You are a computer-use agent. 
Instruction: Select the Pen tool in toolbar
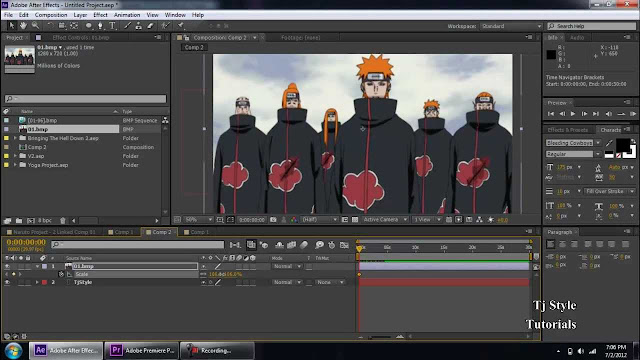coord(100,26)
